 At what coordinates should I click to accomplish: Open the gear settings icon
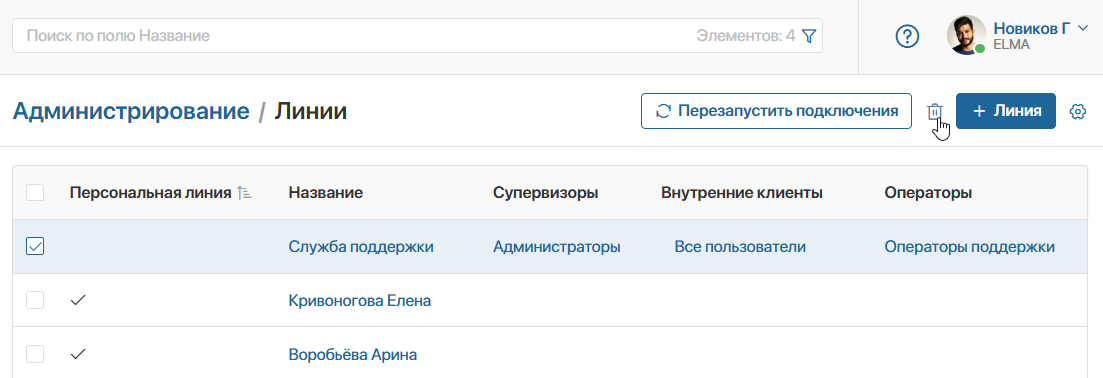pos(1078,112)
